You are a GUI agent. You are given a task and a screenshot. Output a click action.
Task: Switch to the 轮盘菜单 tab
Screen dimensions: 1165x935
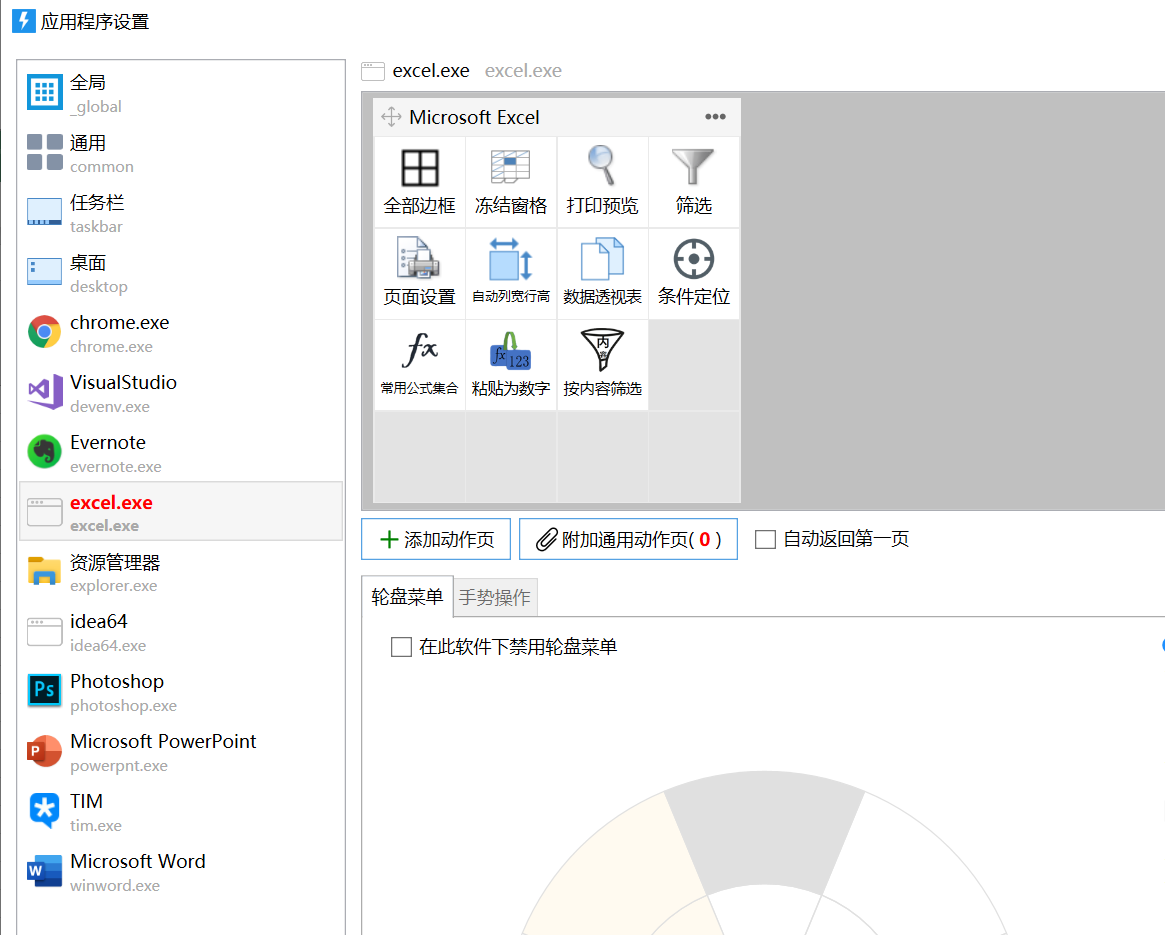[x=407, y=597]
